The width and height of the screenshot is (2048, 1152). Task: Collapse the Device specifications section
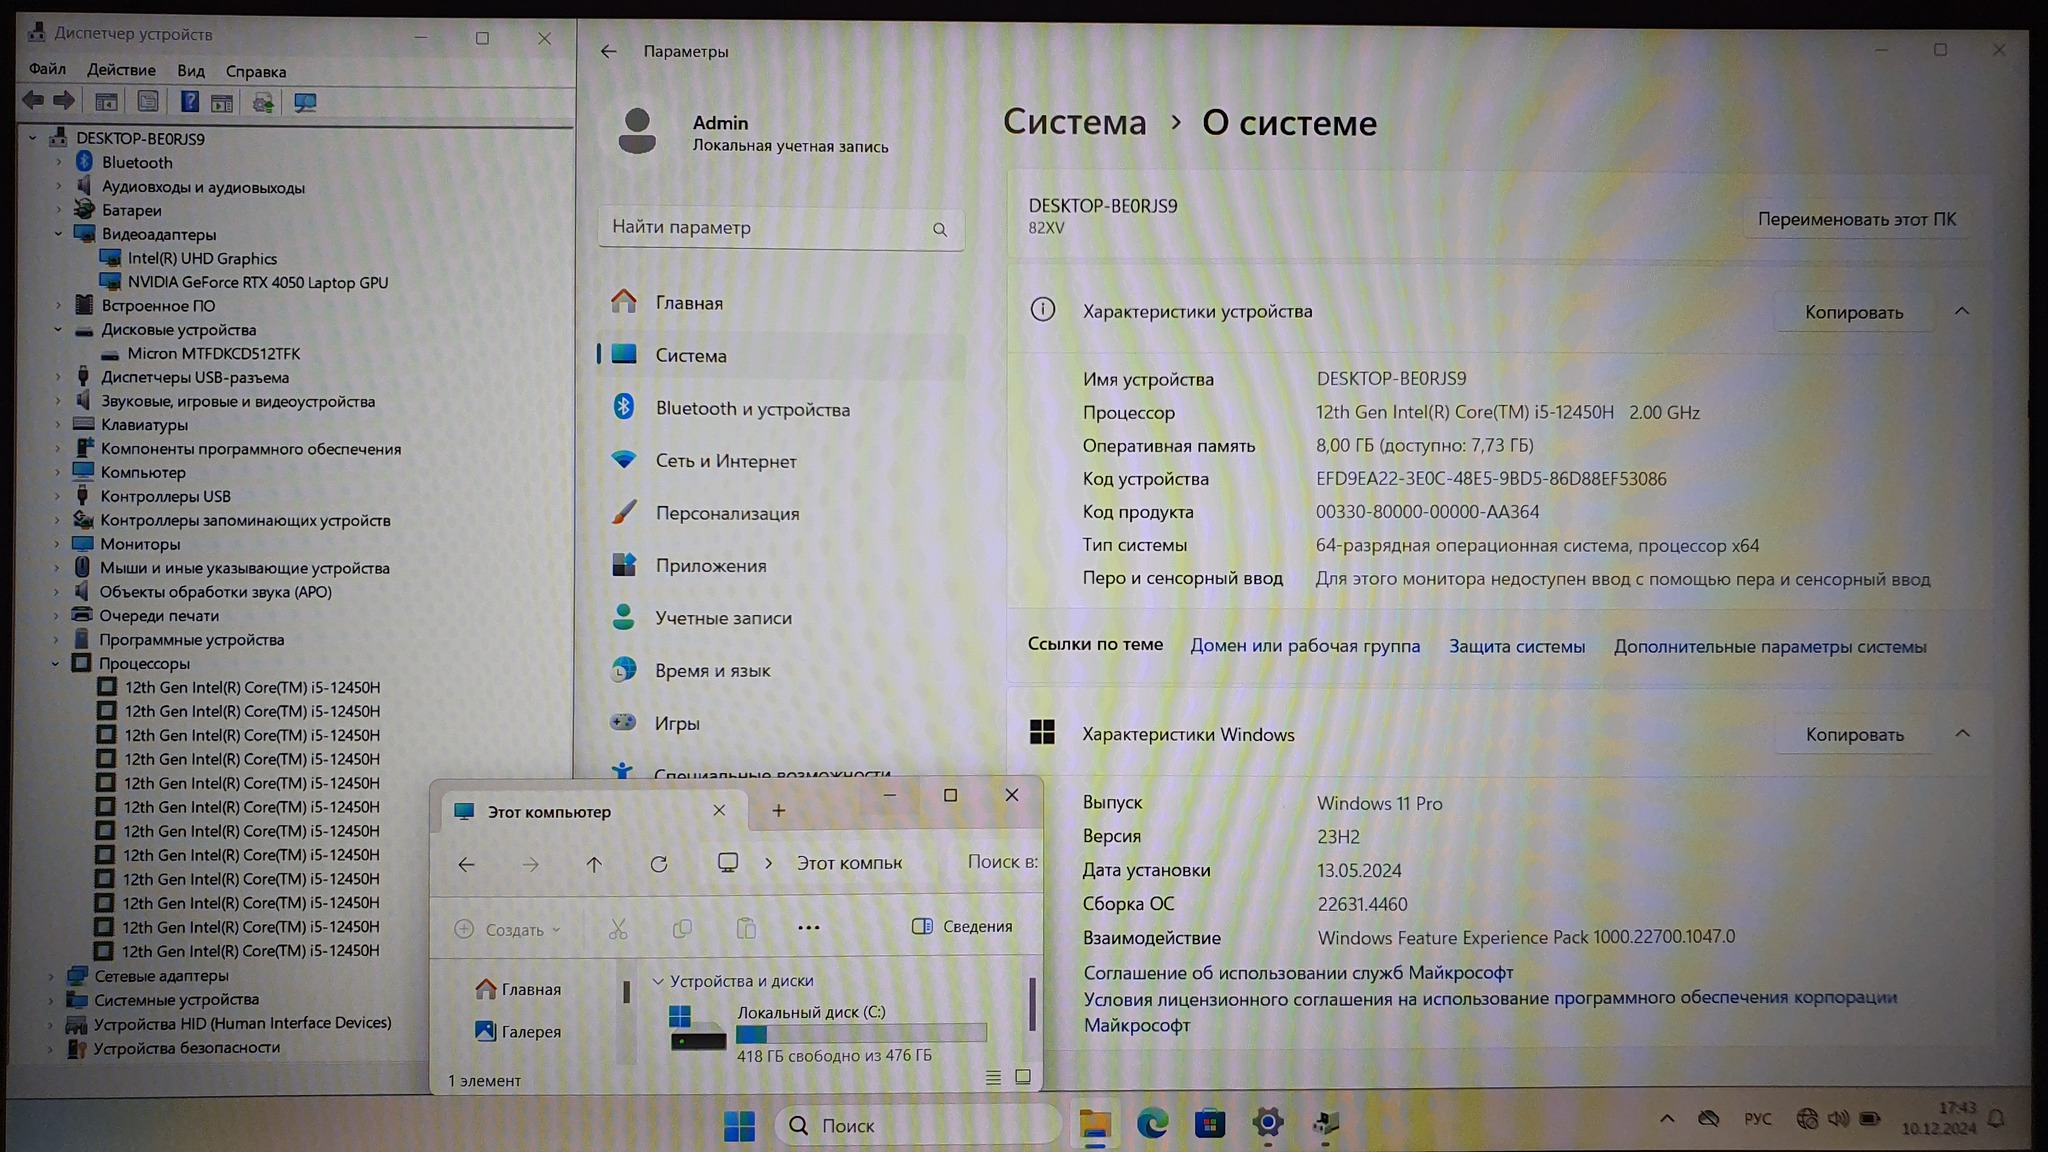(x=1961, y=311)
